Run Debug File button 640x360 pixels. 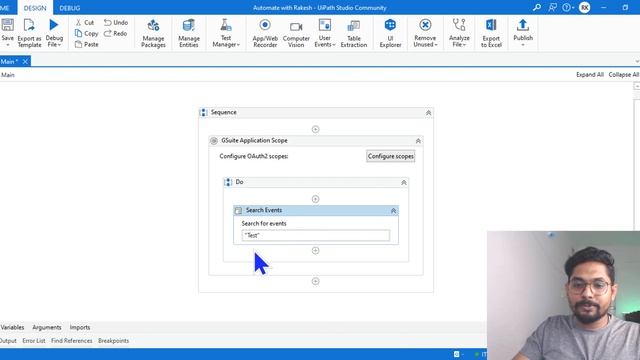point(54,33)
